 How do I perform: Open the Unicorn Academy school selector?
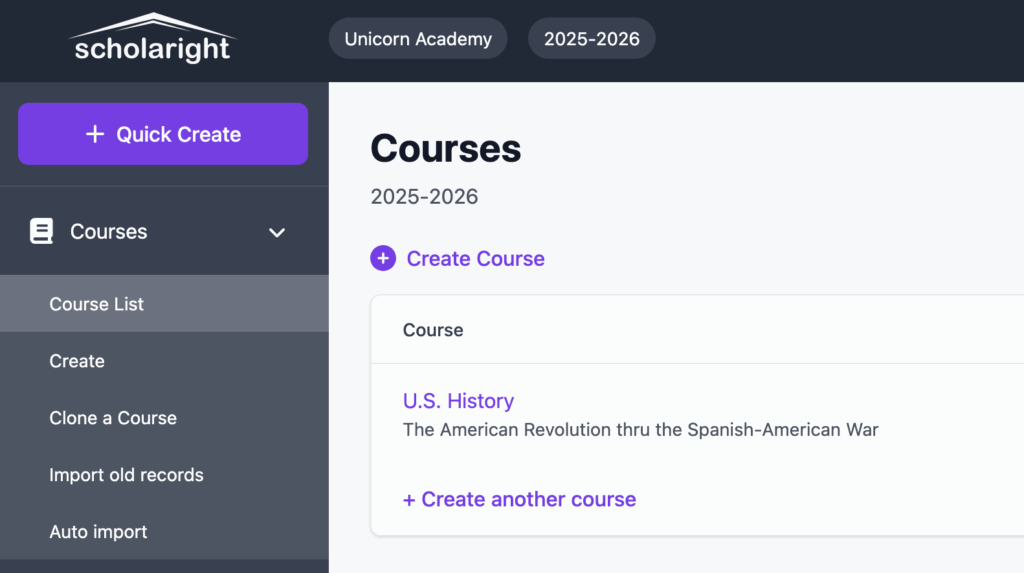click(x=418, y=40)
